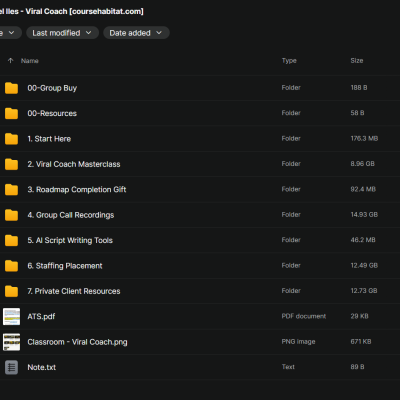Select 5. AI Script Writing Tools name
The height and width of the screenshot is (400, 400).
(x=70, y=240)
